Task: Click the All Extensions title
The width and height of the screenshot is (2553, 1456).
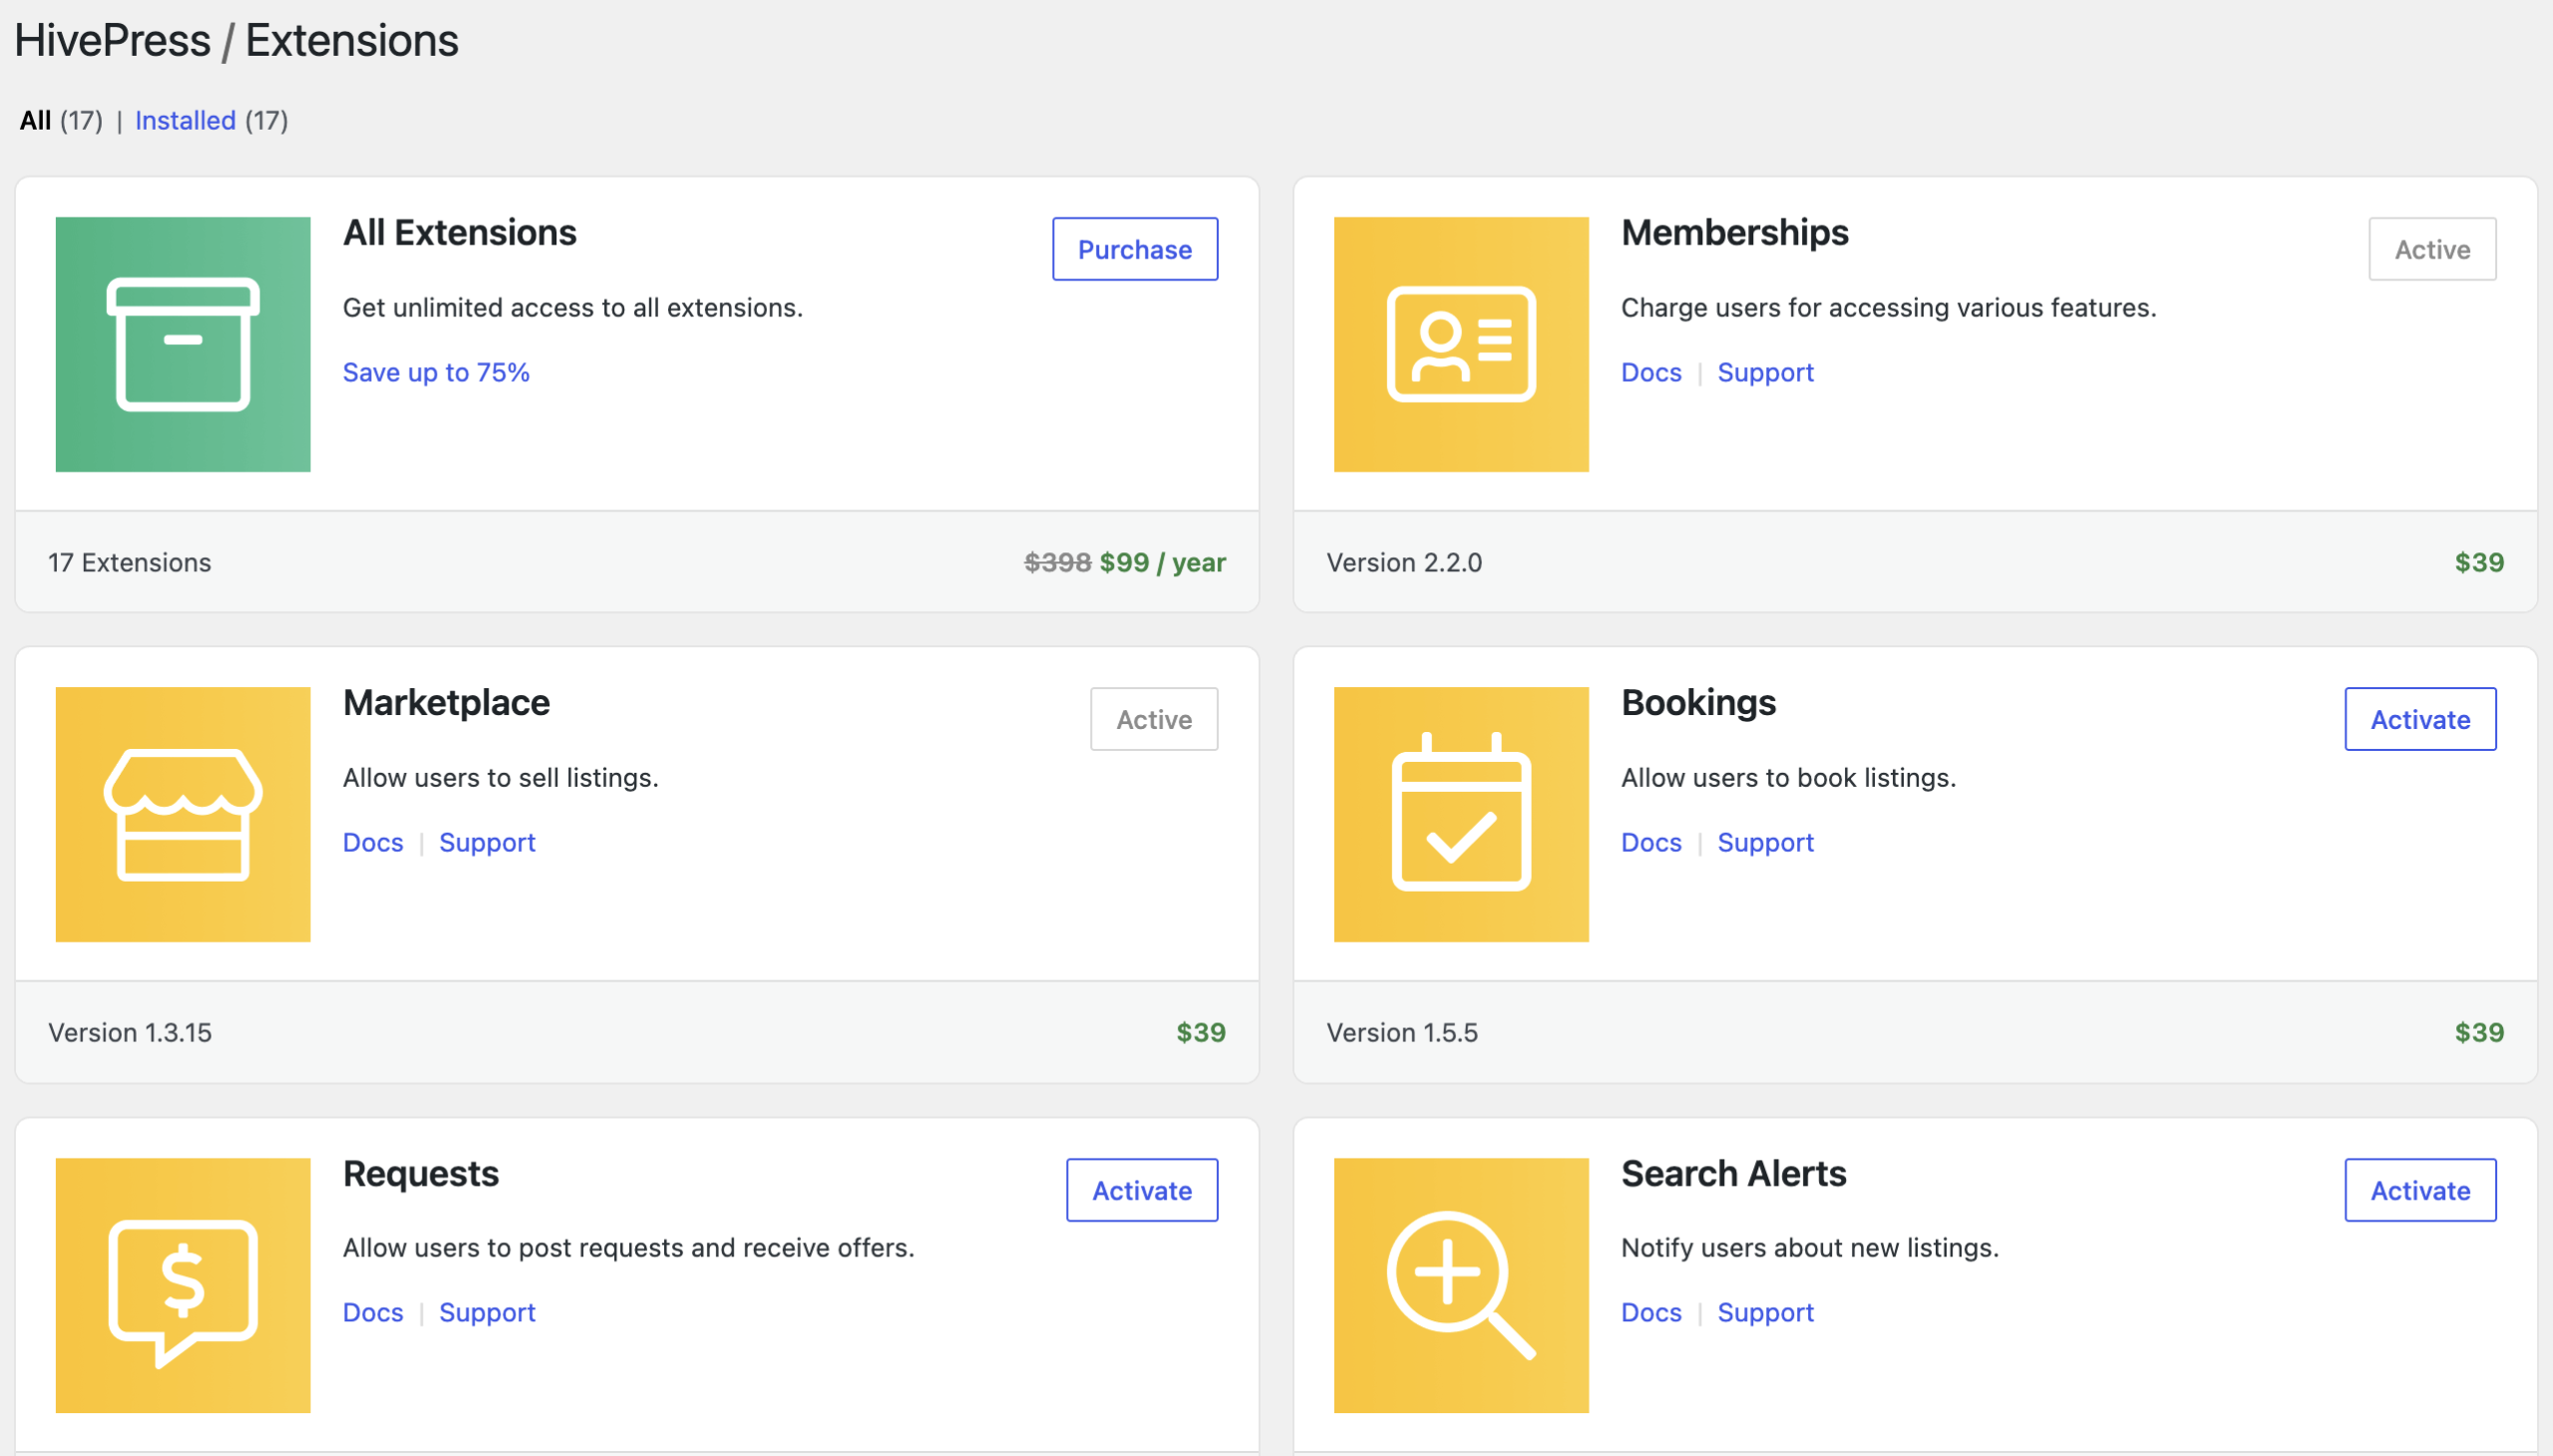Action: click(460, 232)
